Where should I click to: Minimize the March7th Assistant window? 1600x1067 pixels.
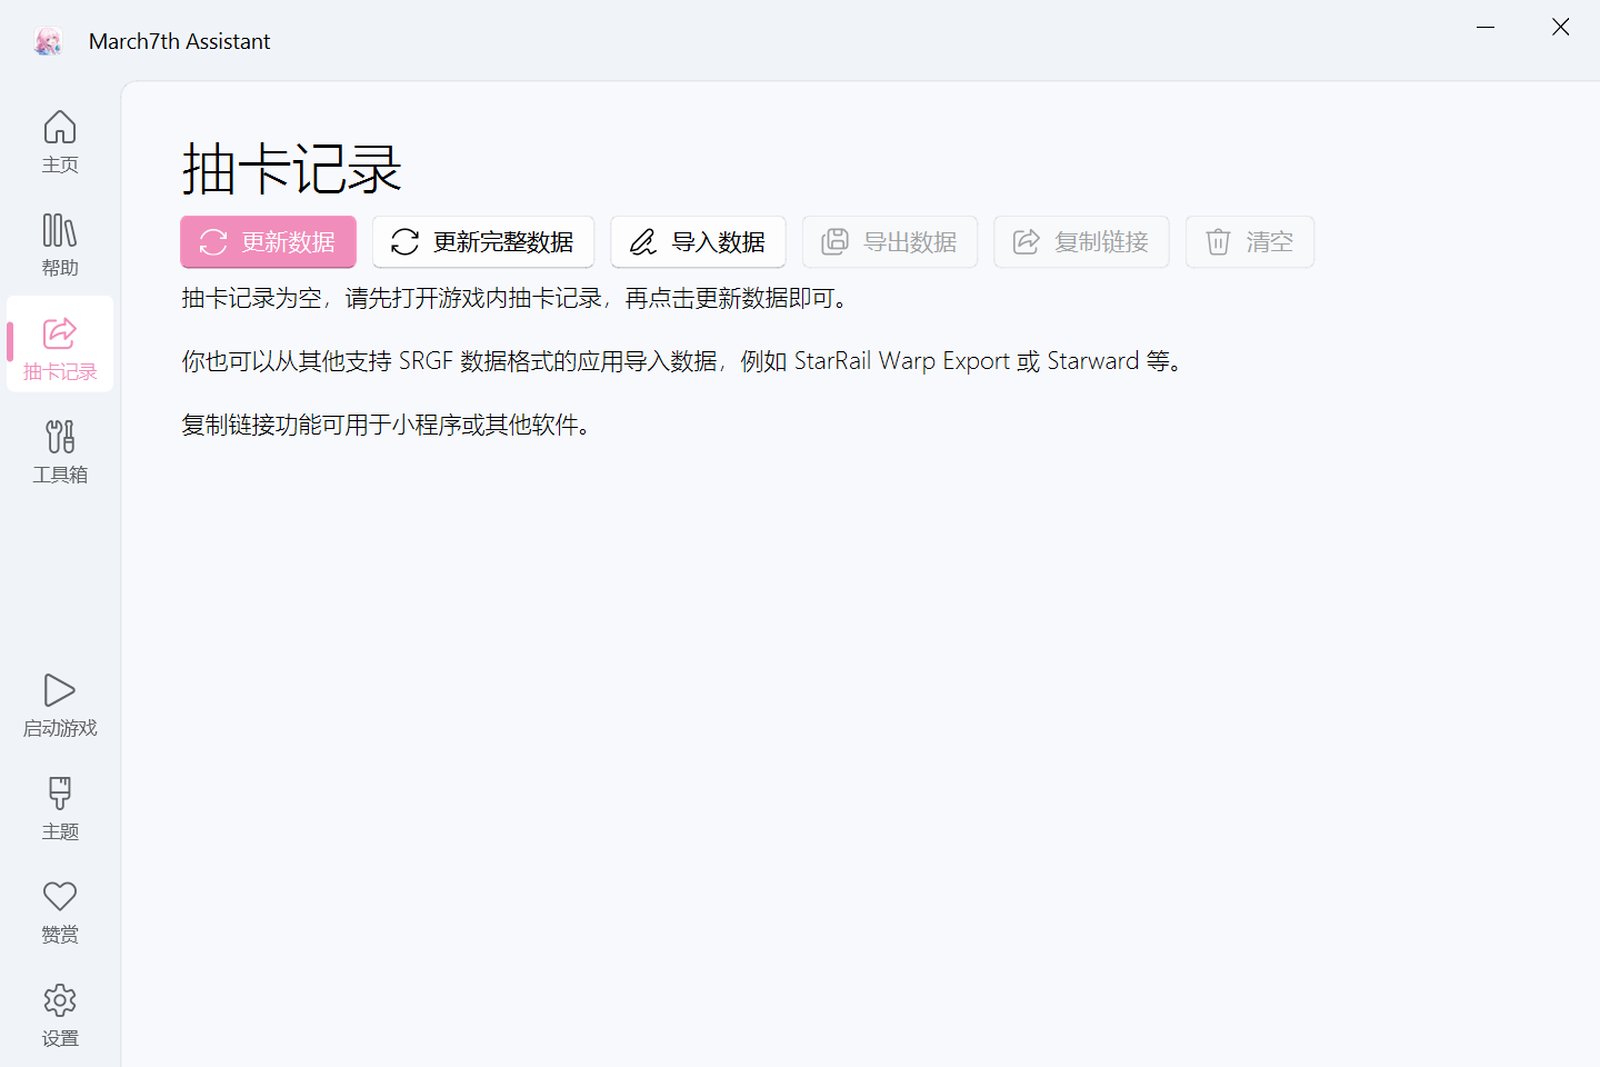[x=1486, y=27]
